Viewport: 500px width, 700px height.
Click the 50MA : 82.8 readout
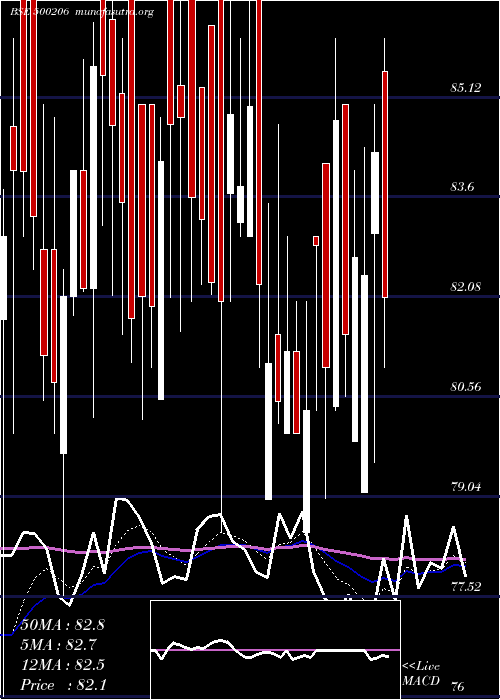click(63, 625)
